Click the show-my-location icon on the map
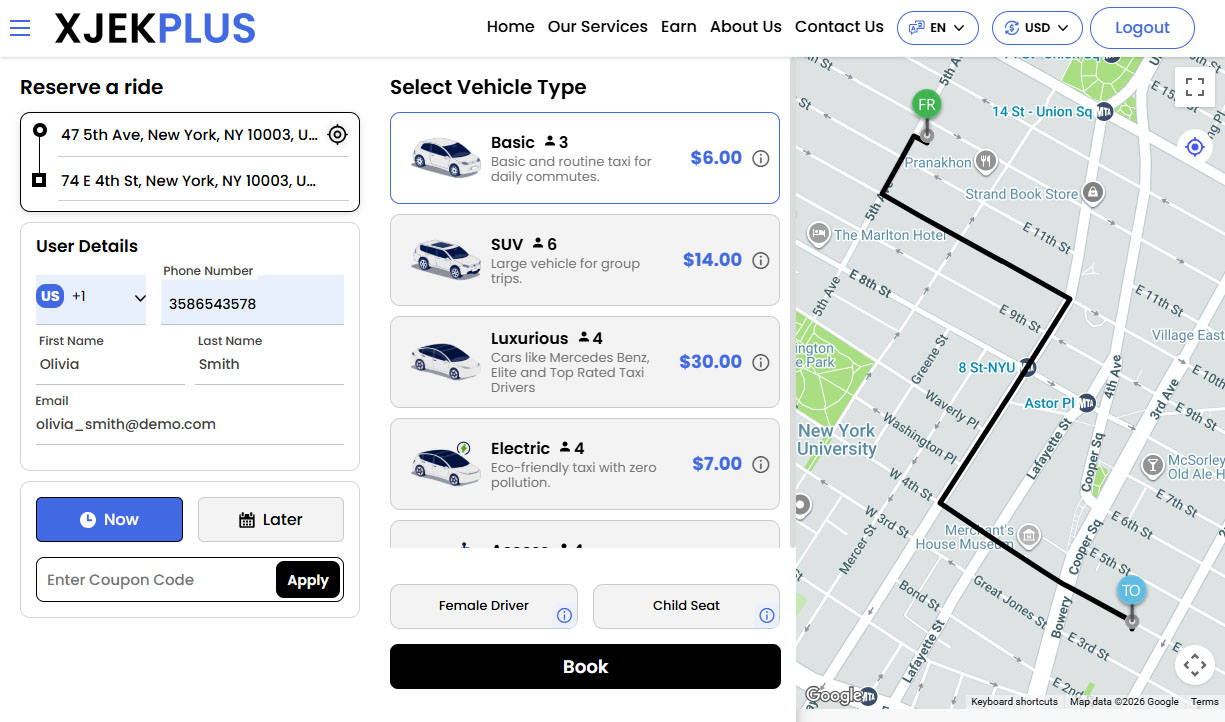Viewport: 1225px width, 722px height. point(1194,147)
